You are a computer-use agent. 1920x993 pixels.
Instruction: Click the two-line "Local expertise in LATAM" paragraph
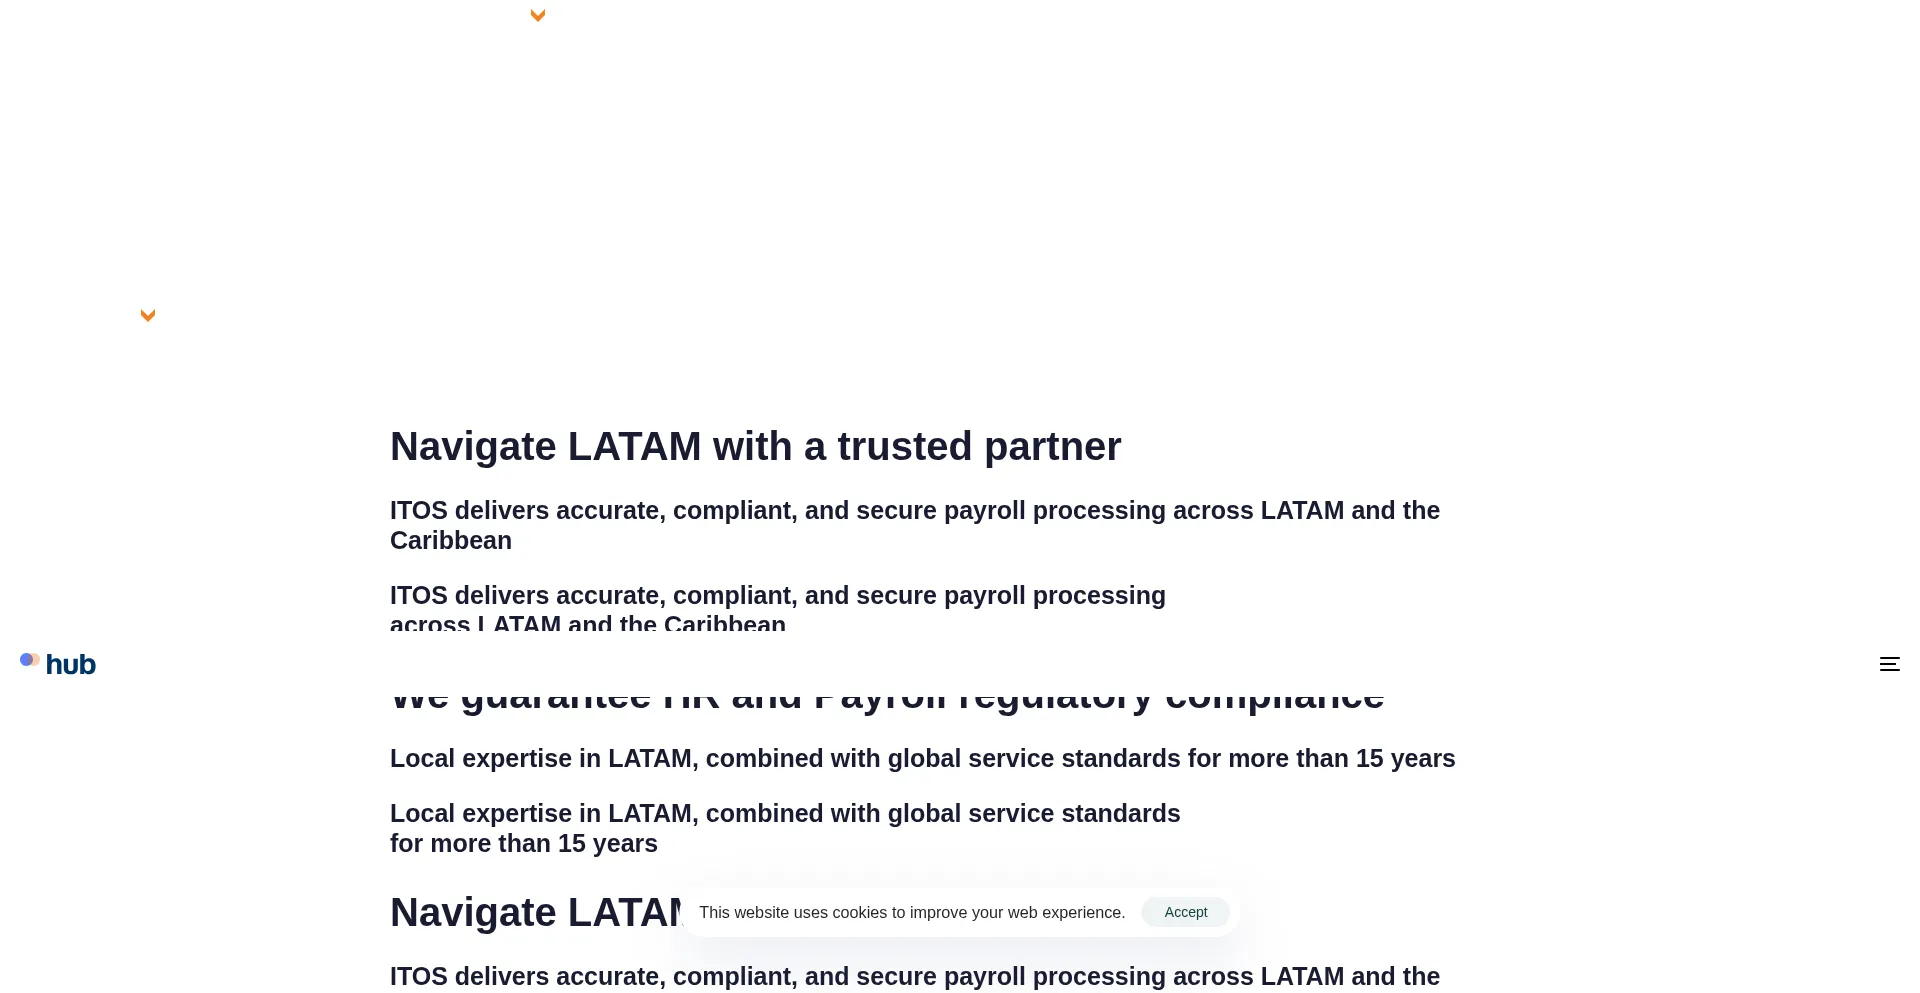[784, 814]
